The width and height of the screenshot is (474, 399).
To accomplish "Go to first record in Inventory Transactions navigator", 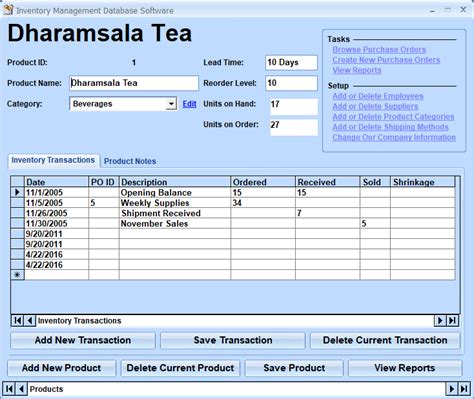I will pyautogui.click(x=17, y=321).
